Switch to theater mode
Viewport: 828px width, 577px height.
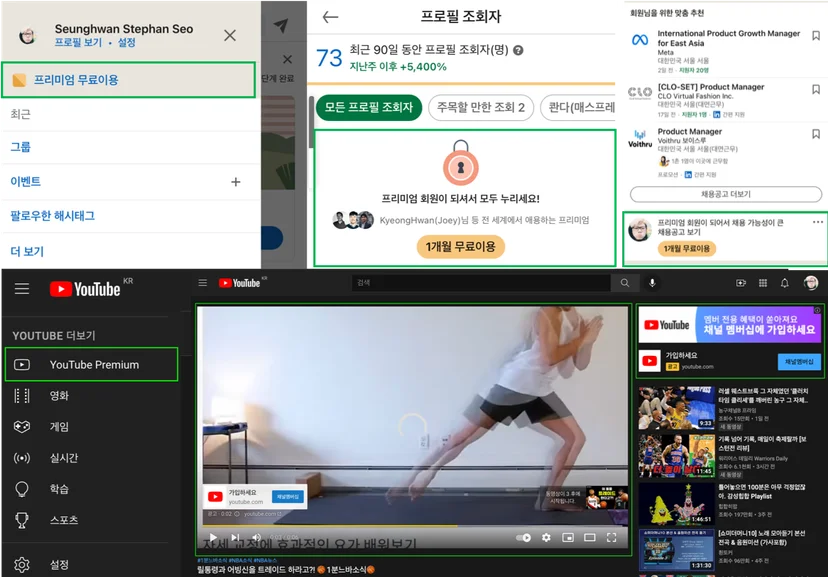tap(589, 537)
